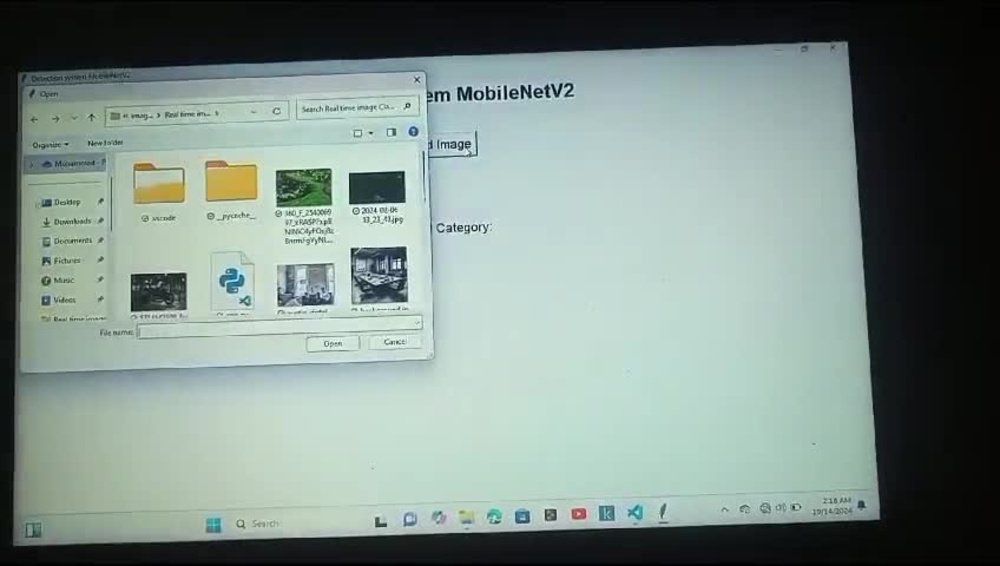
Task: Go back in the Open dialog
Action: click(34, 119)
